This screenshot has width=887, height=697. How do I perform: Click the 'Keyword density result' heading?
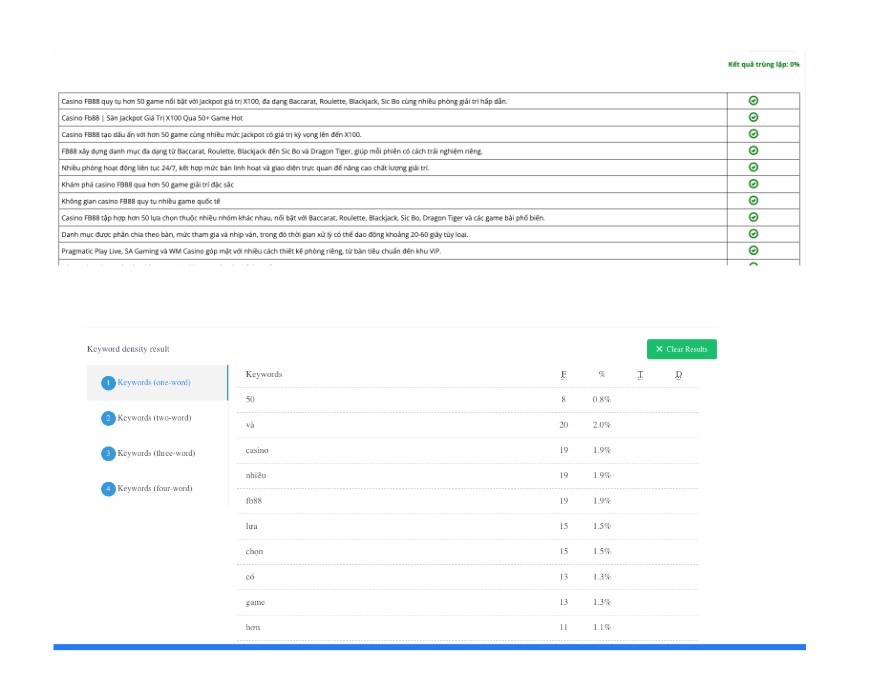(128, 349)
